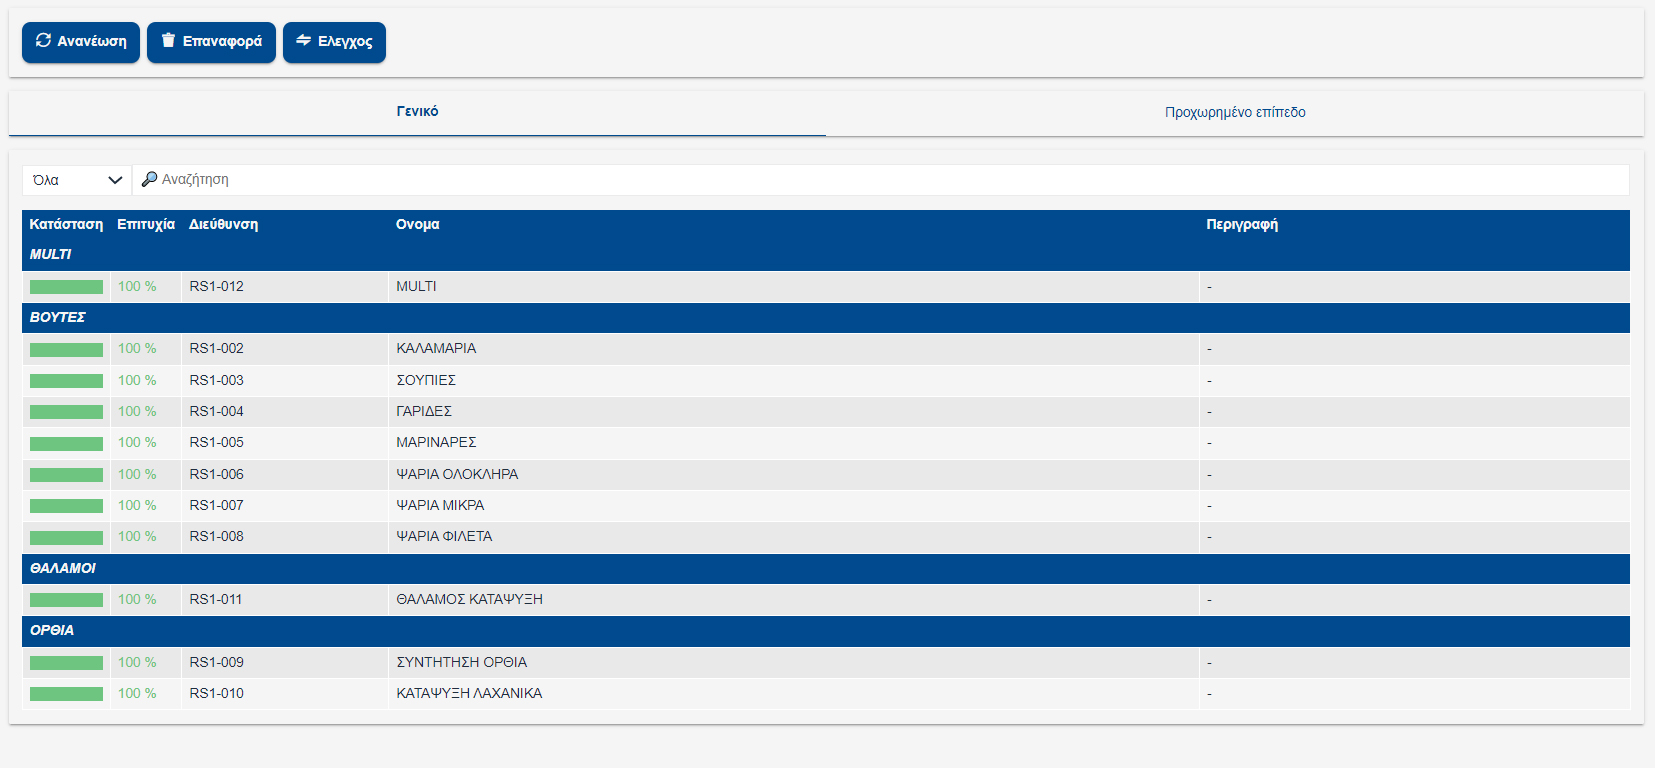The image size is (1655, 768).
Task: Open the Προχωρημένο επίπεδο tab
Action: click(x=1234, y=112)
